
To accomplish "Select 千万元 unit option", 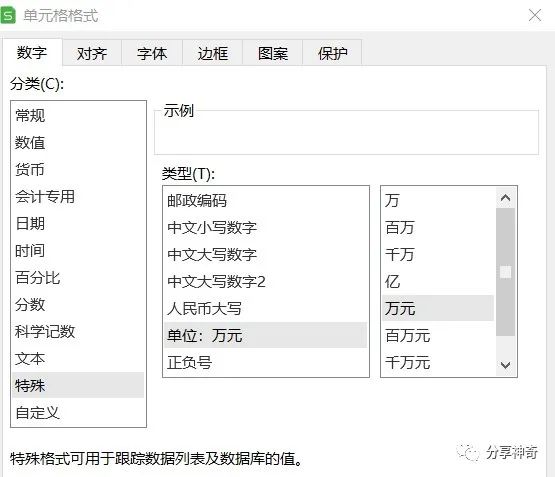I will pos(438,362).
